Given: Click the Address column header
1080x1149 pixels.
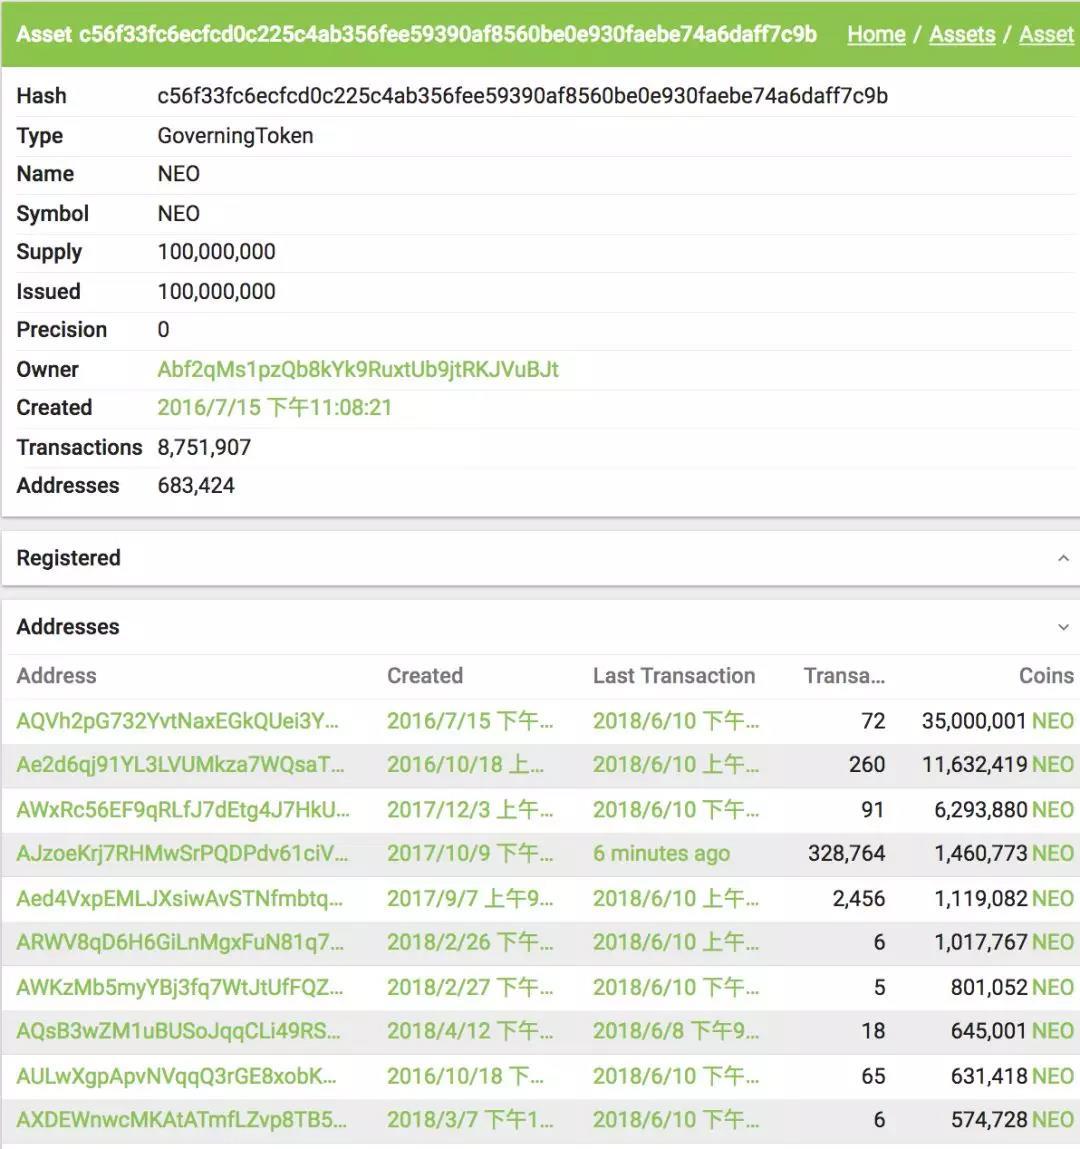Looking at the screenshot, I should pos(56,676).
